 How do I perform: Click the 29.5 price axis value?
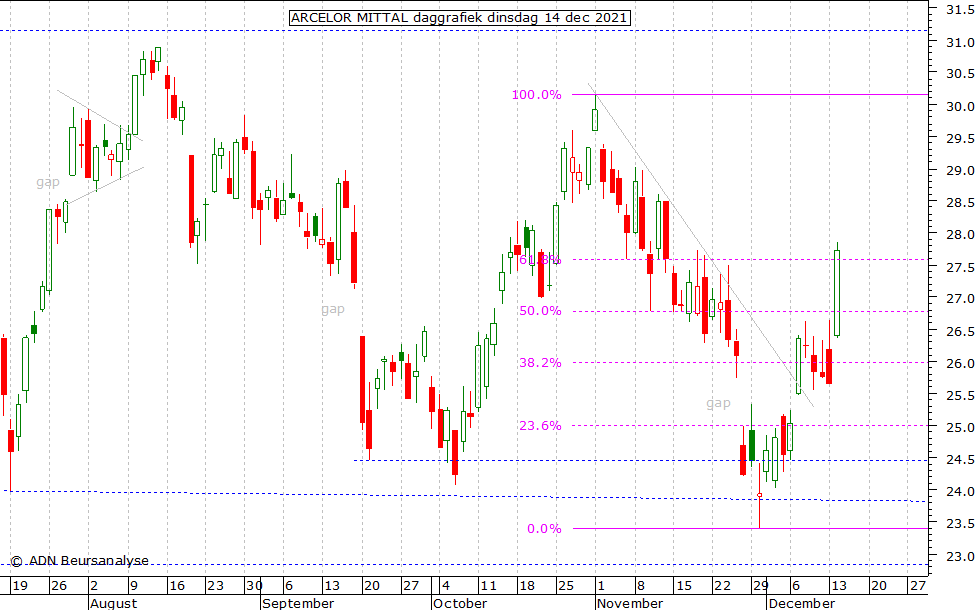(960, 139)
